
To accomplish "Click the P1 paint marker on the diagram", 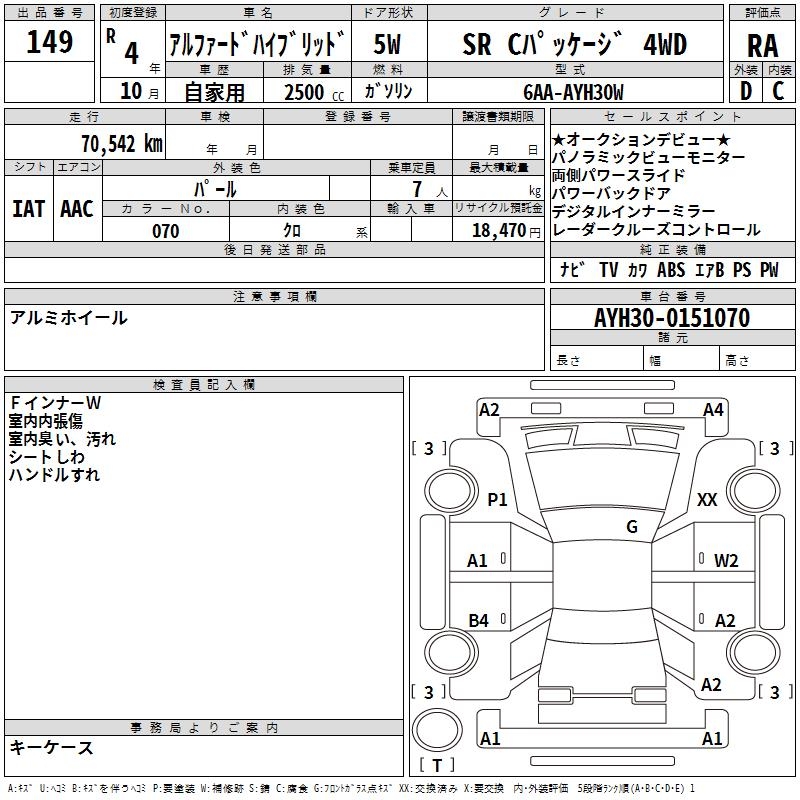I will tap(497, 500).
